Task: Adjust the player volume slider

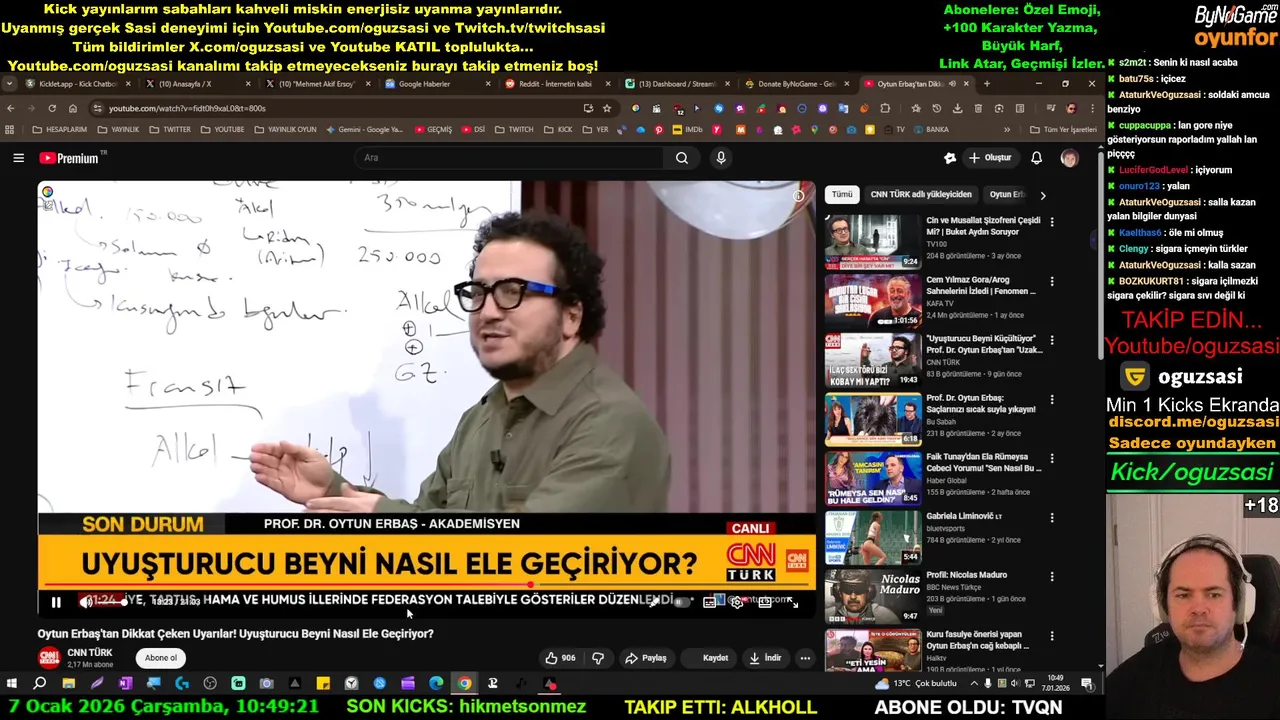Action: tap(111, 602)
